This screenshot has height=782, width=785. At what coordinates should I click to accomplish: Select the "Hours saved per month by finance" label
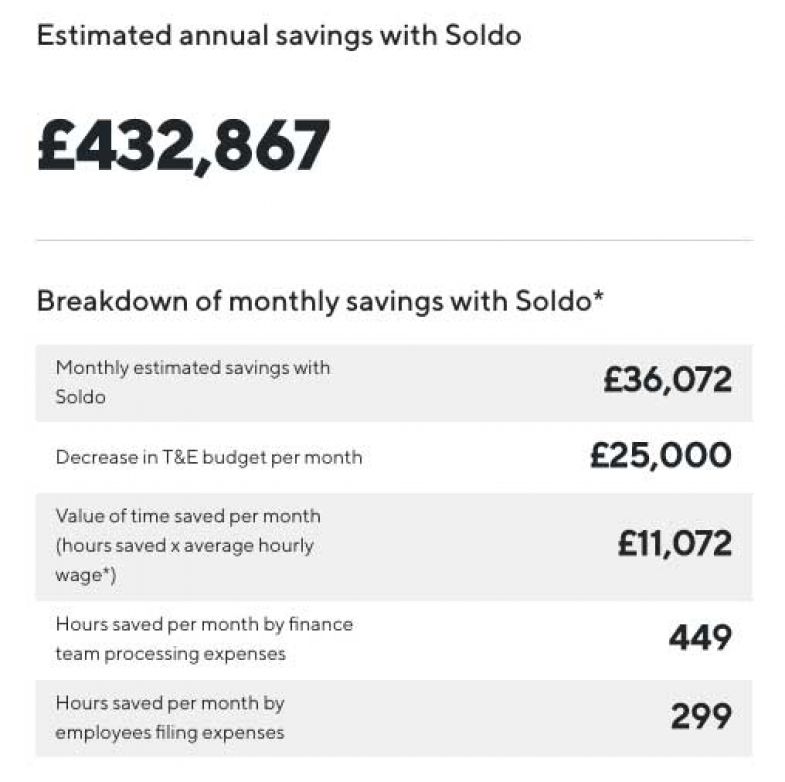click(204, 624)
